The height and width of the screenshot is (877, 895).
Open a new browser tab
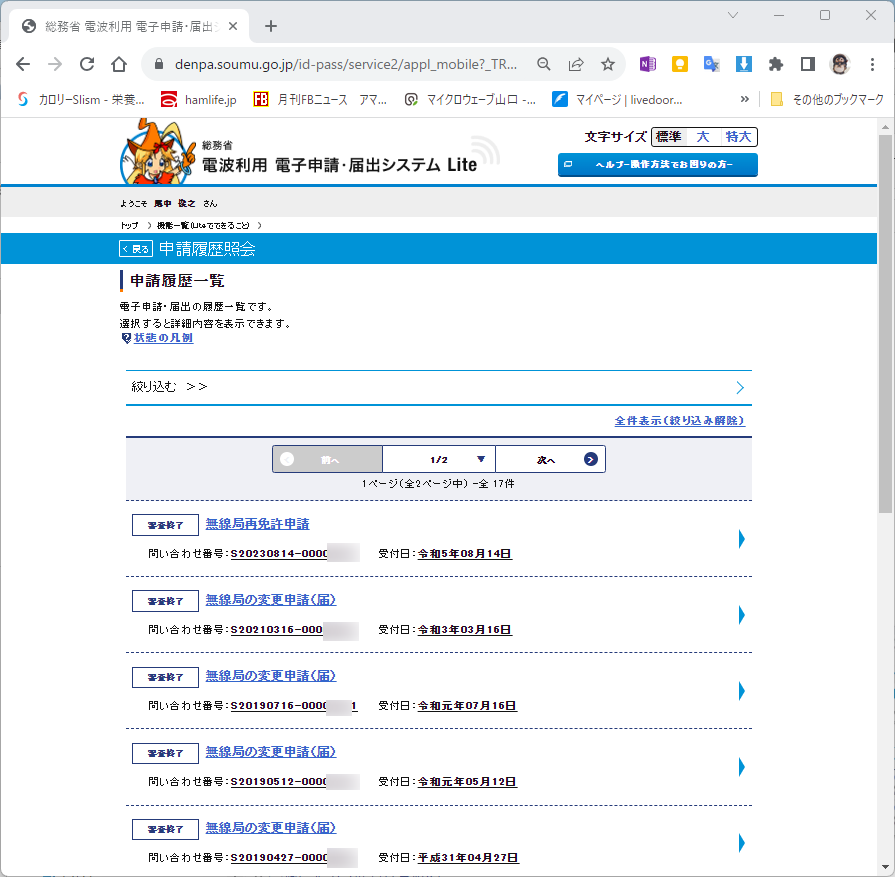pos(271,26)
